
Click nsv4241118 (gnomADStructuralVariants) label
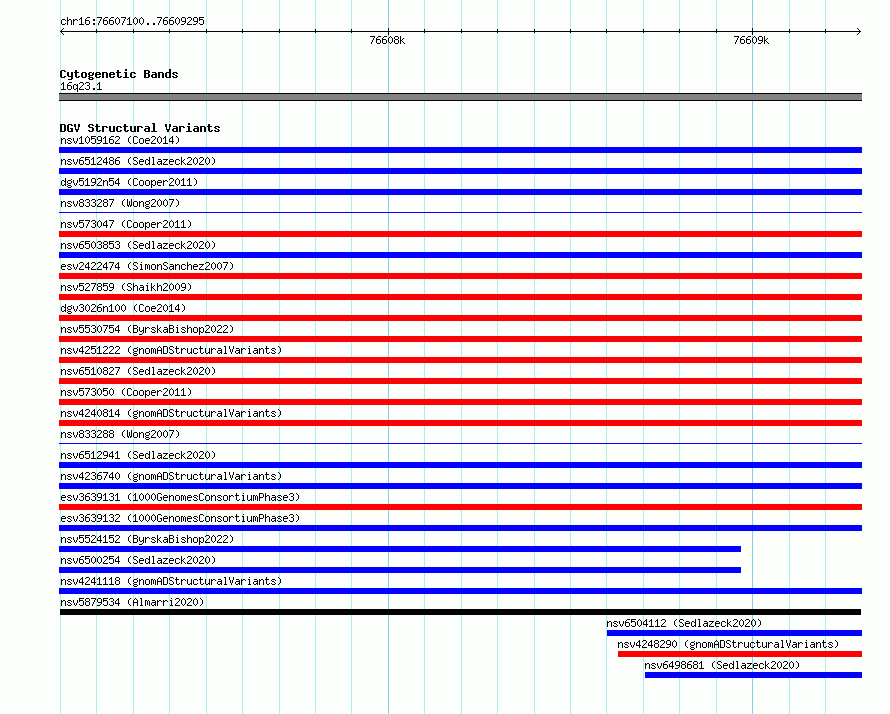(x=171, y=581)
